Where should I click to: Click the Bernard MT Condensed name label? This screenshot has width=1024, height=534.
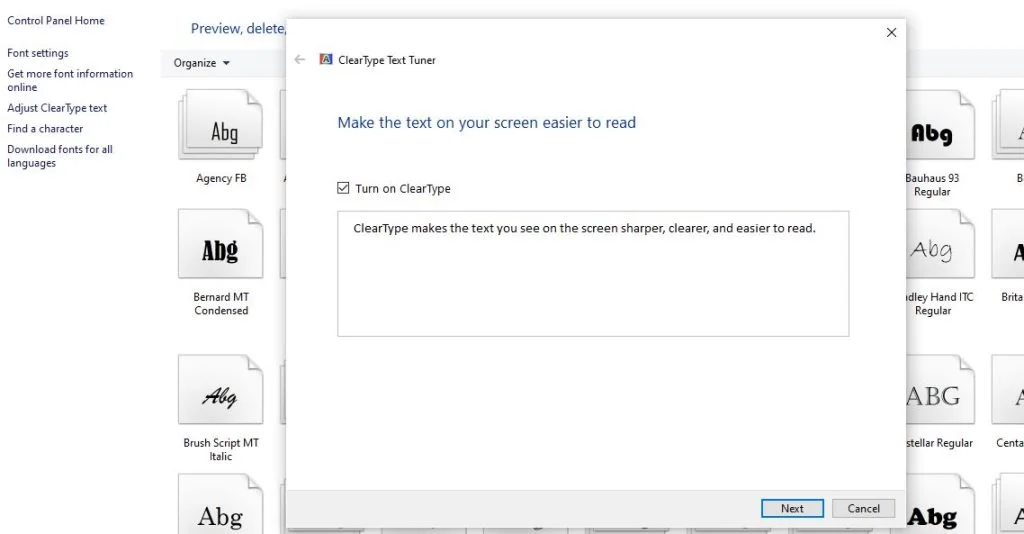click(x=221, y=304)
